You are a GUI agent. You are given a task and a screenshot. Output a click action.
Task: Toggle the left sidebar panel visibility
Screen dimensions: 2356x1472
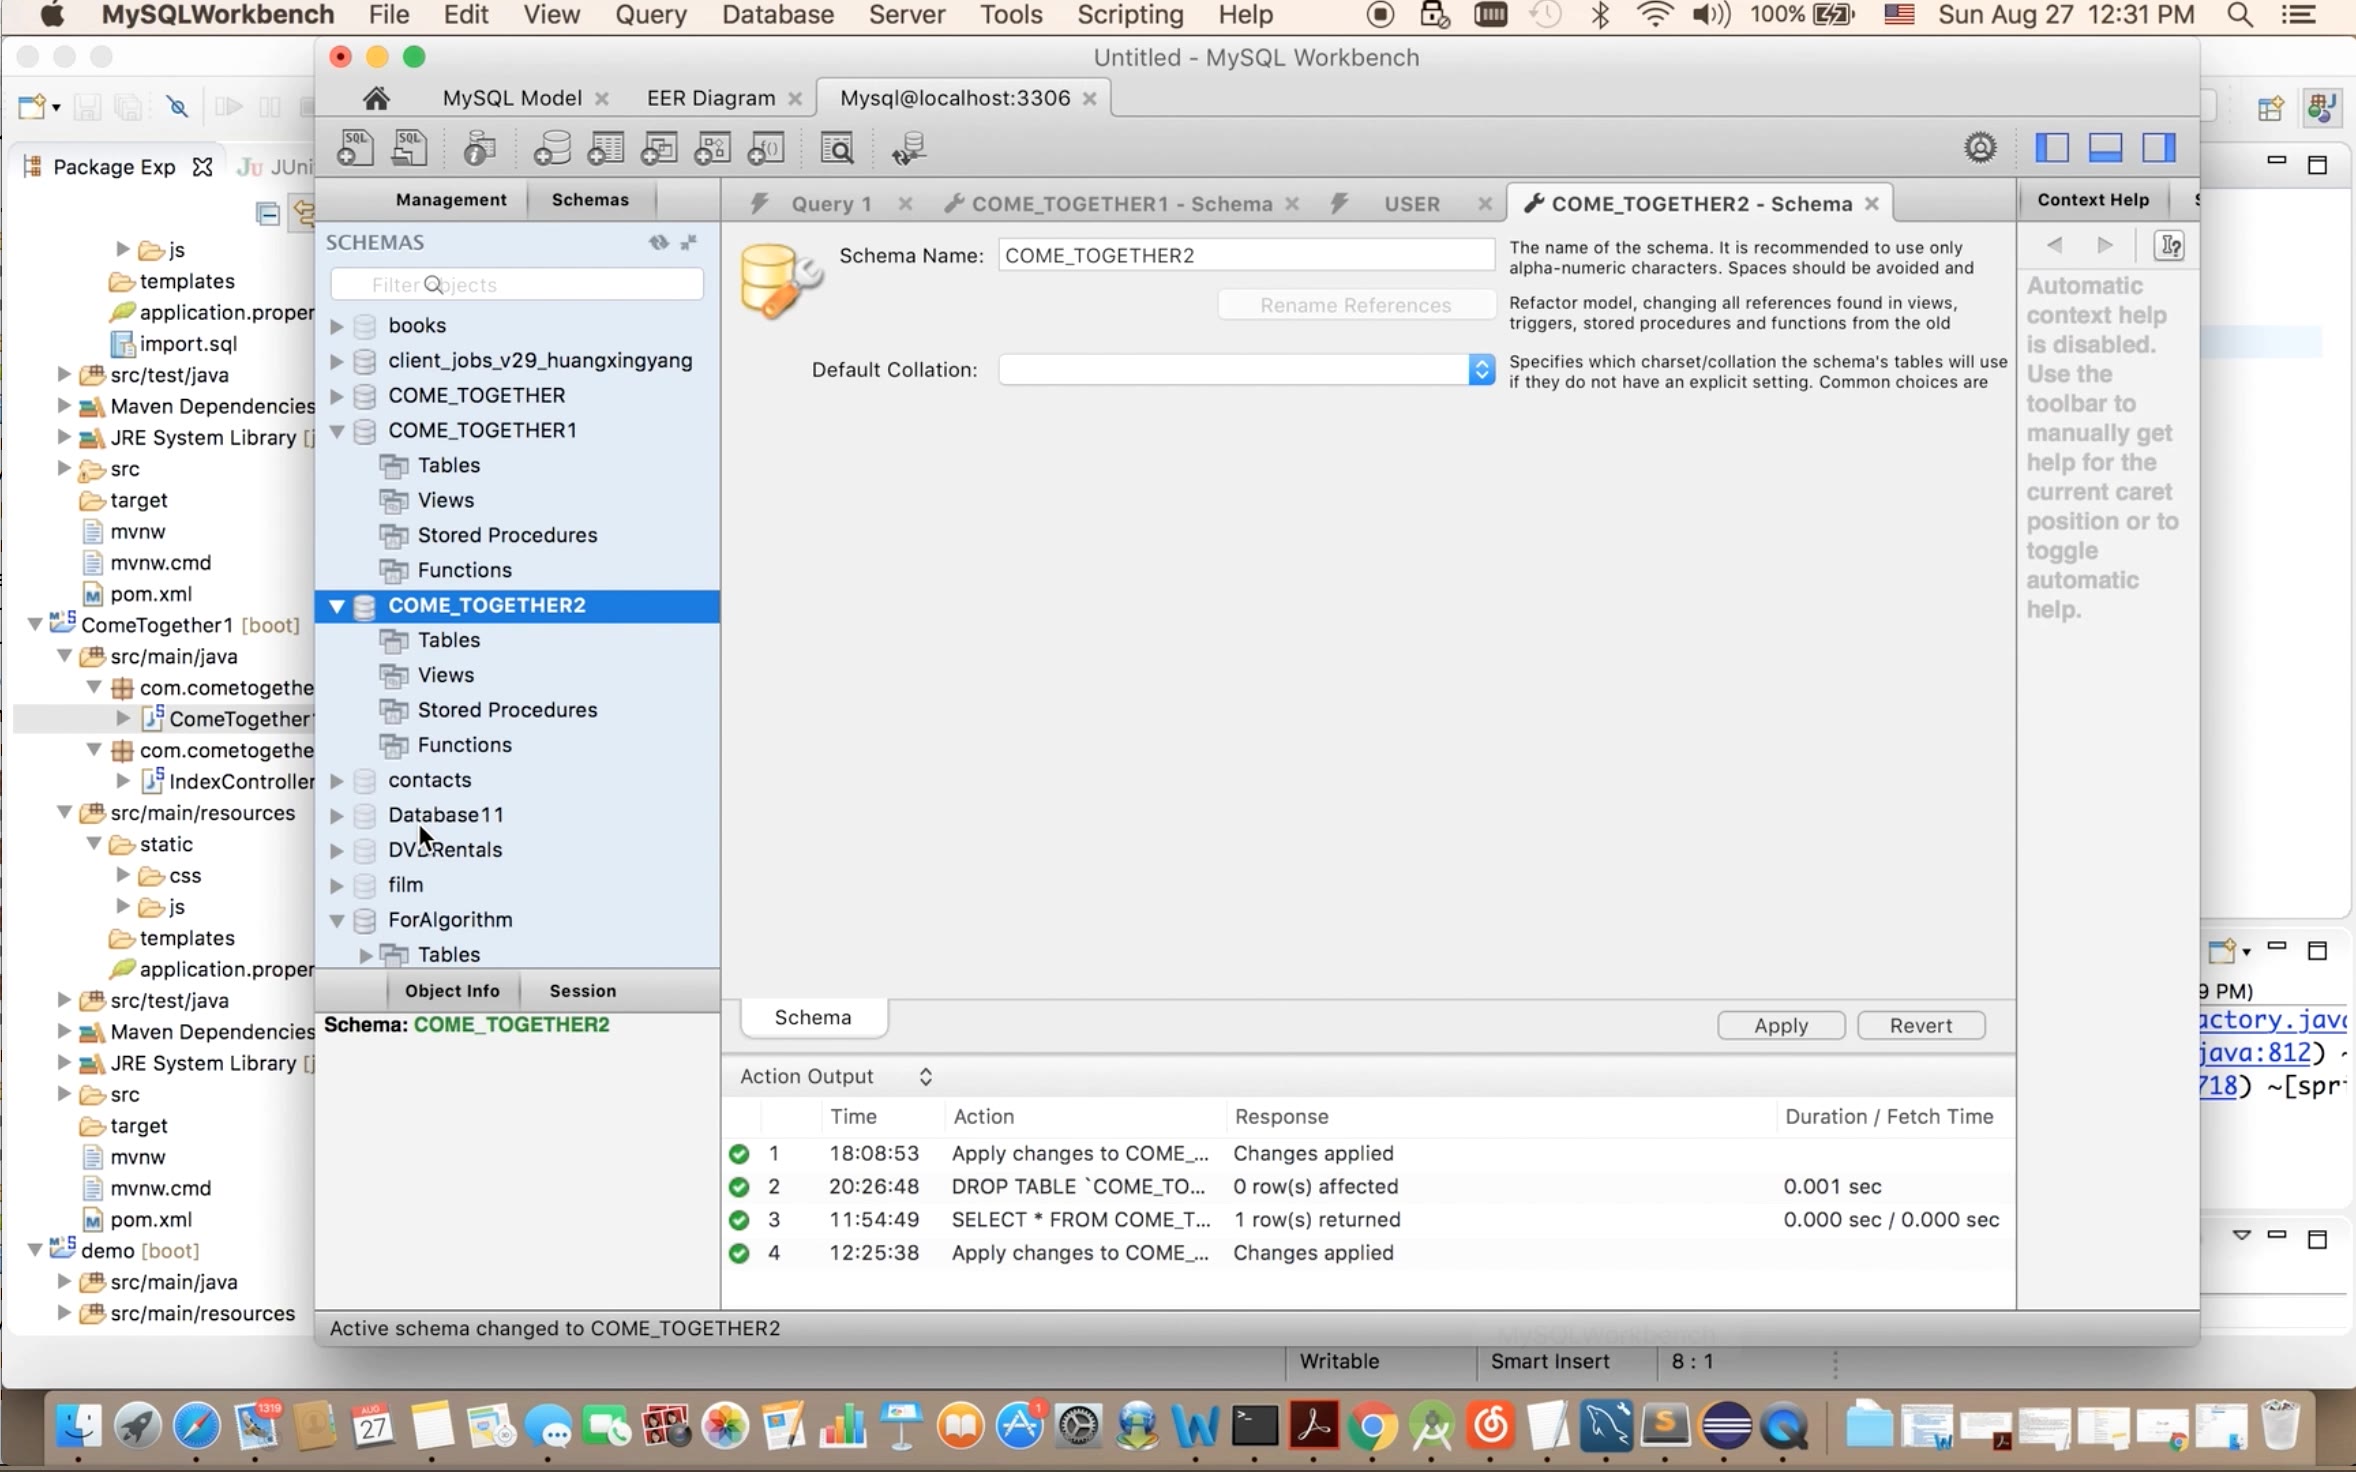point(2051,148)
